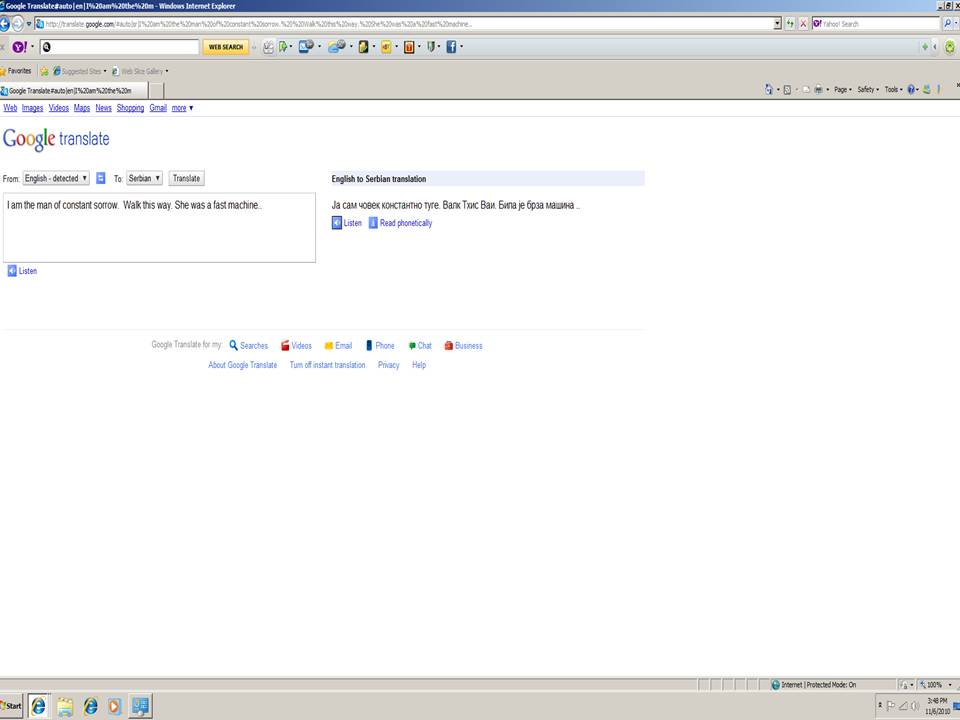Screen dimensions: 960x720
Task: Click the refresh arrows icon beside address bar
Action: (790, 24)
